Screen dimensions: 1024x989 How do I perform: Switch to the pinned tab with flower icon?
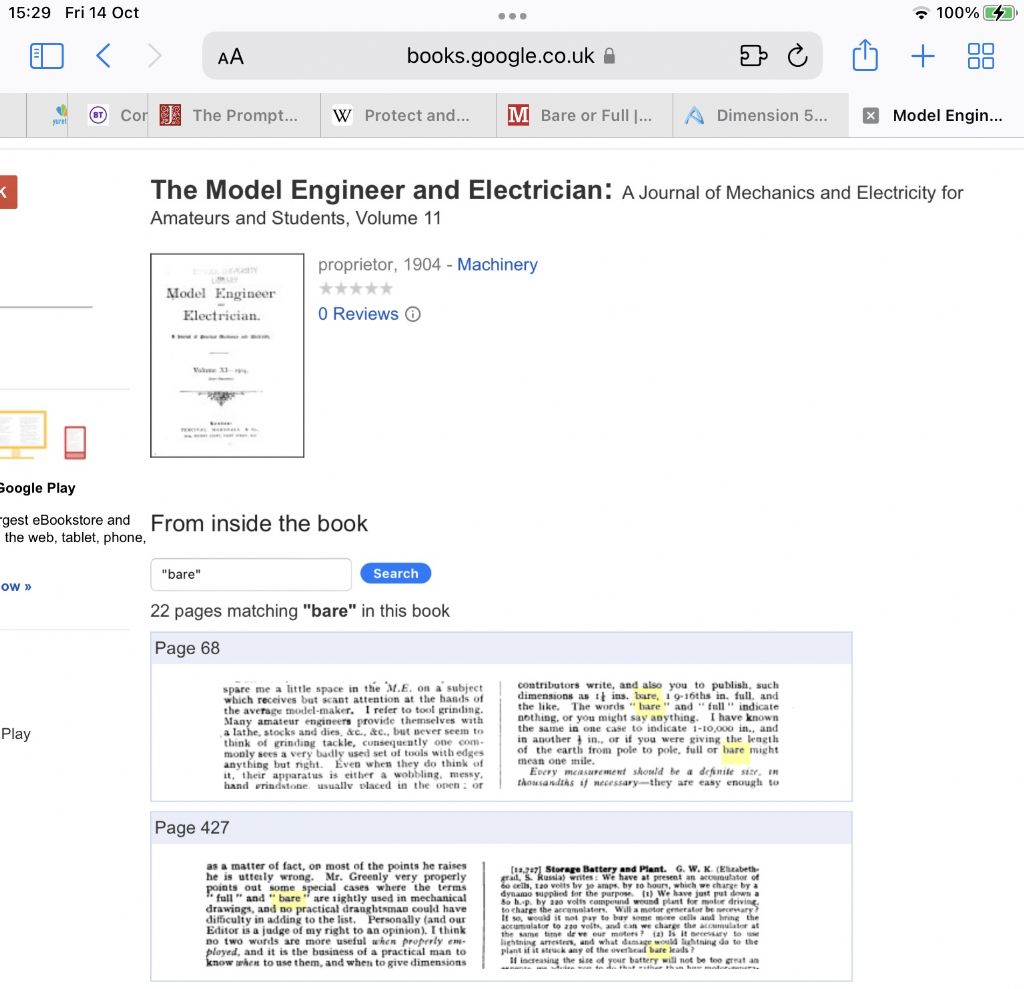point(48,116)
